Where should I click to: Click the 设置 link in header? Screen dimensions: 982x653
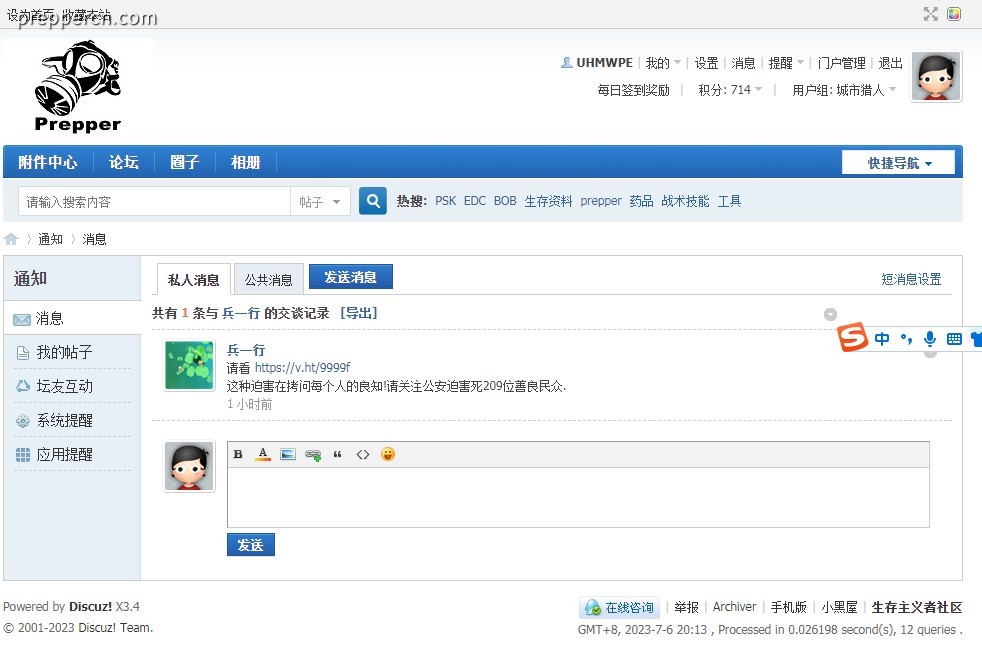(706, 63)
